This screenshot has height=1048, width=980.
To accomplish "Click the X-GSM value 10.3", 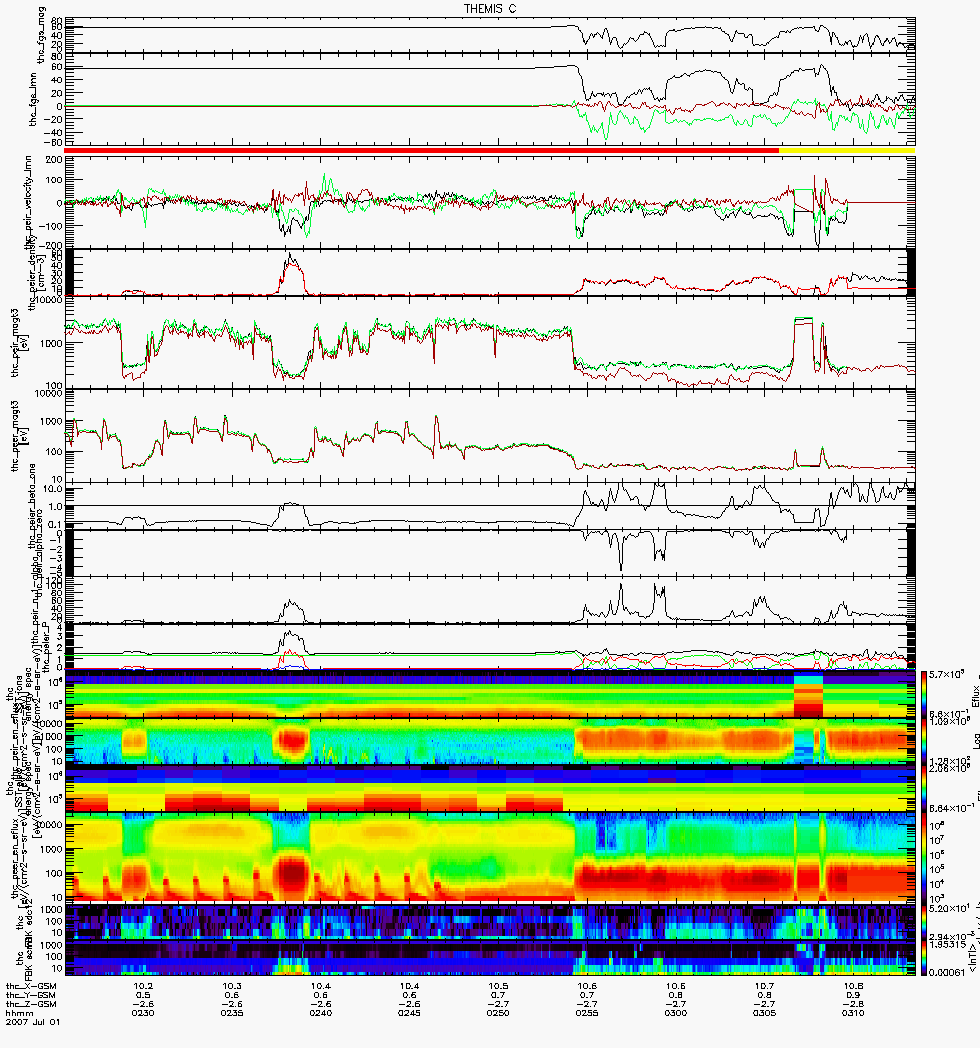I will click(x=232, y=986).
